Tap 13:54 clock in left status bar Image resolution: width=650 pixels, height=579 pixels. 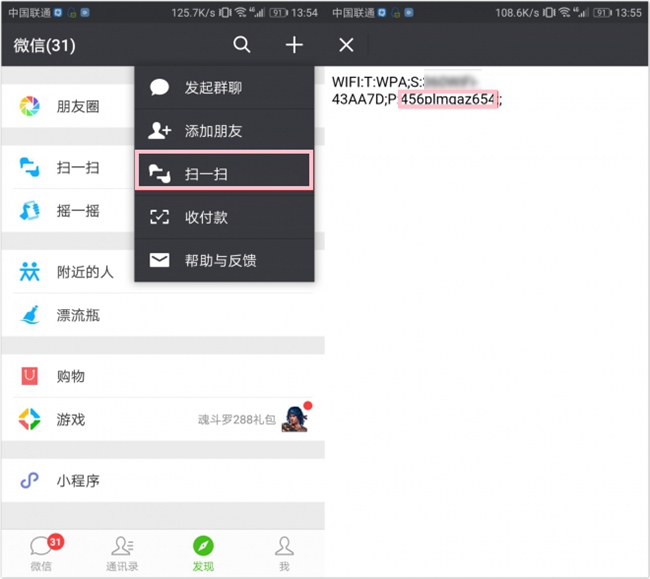(x=304, y=13)
